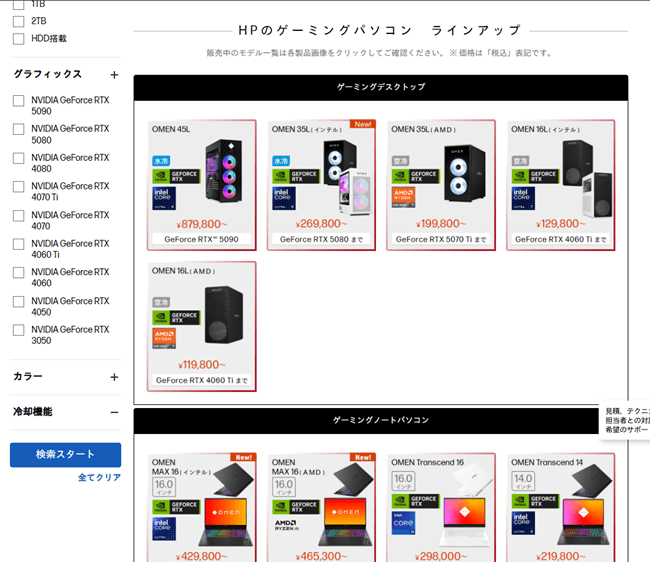
Task: Open the ゲーミングノートパソコン section header
Action: point(381,421)
